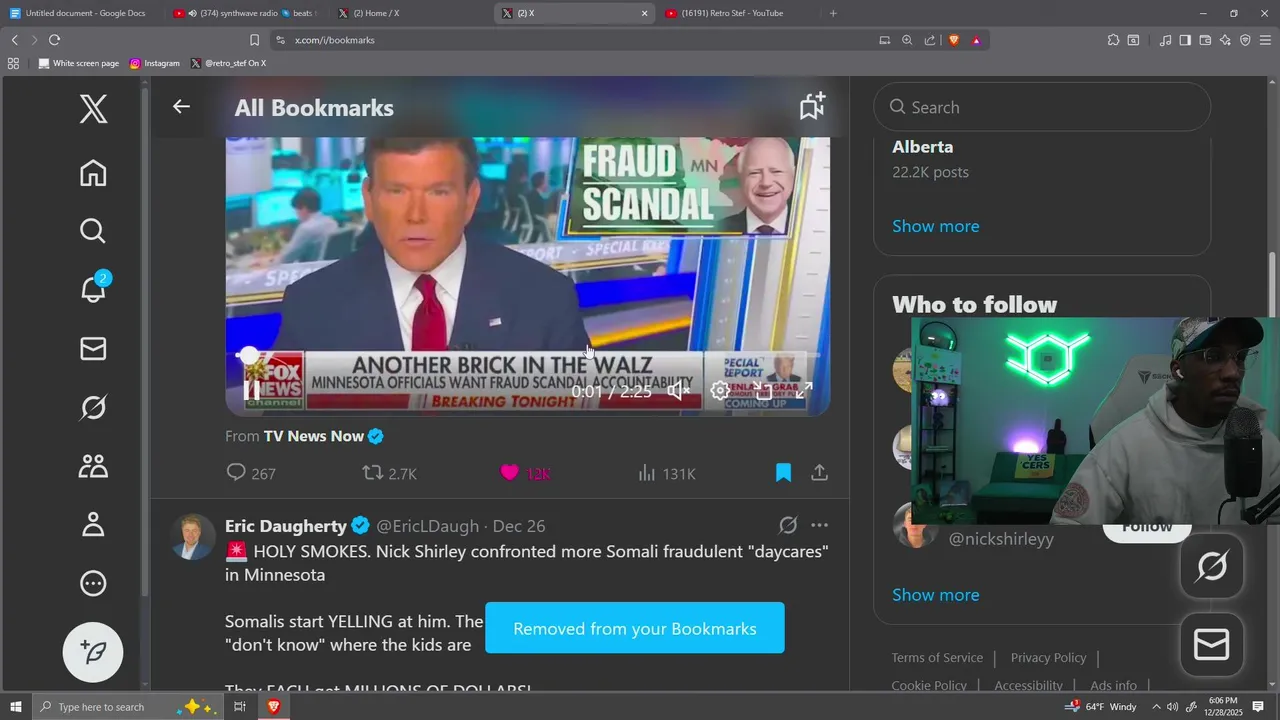1280x720 pixels.
Task: Expand the video to fullscreen
Action: pos(803,390)
